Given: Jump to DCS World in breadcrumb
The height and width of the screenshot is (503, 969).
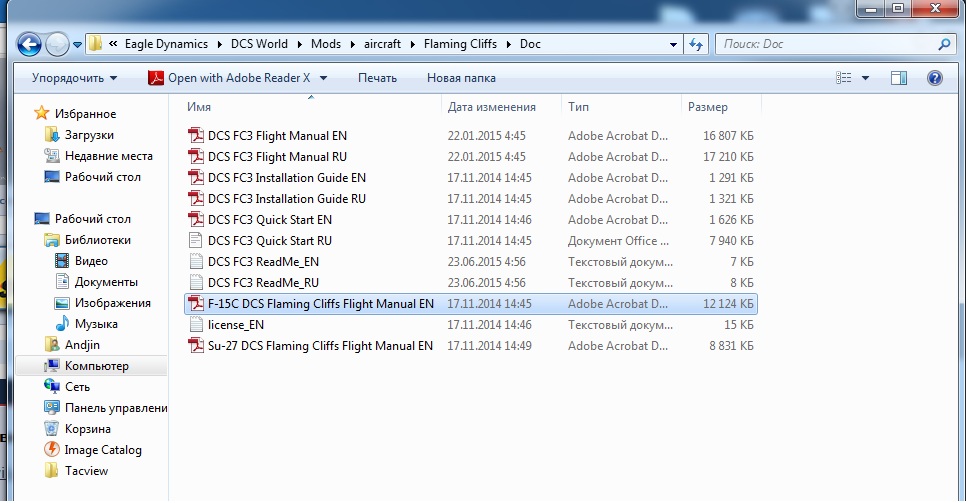Looking at the screenshot, I should point(259,44).
